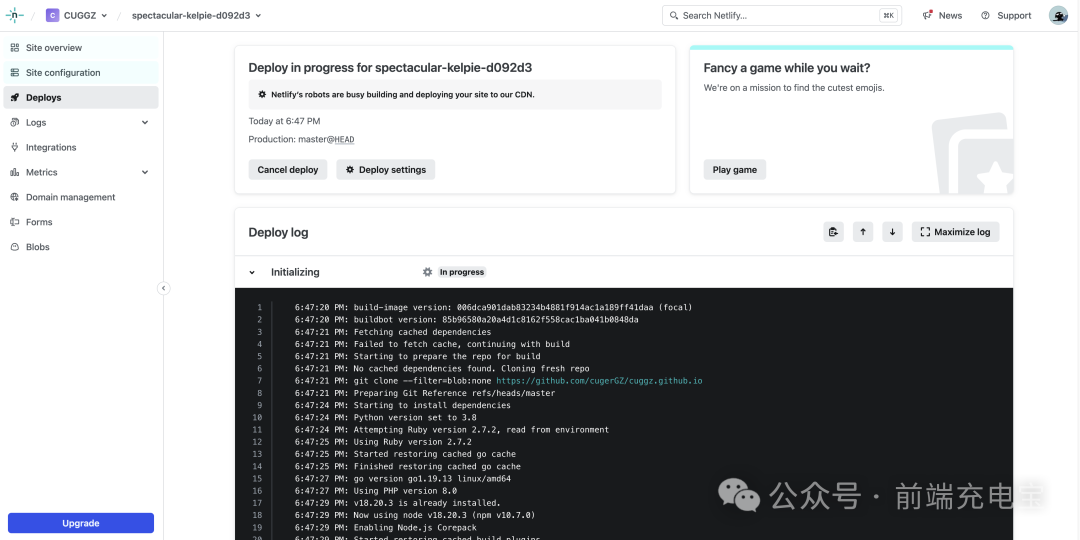Click the Deploys rocket icon

(x=14, y=97)
